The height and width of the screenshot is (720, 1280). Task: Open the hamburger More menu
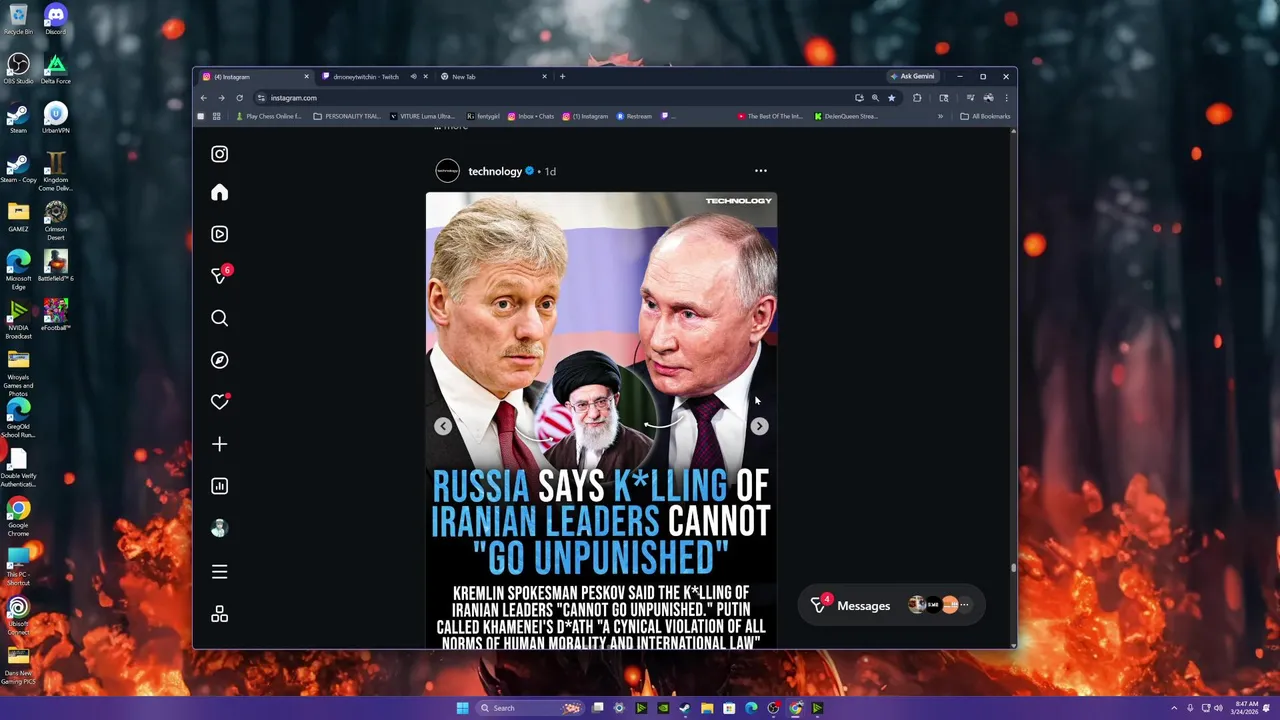click(219, 572)
